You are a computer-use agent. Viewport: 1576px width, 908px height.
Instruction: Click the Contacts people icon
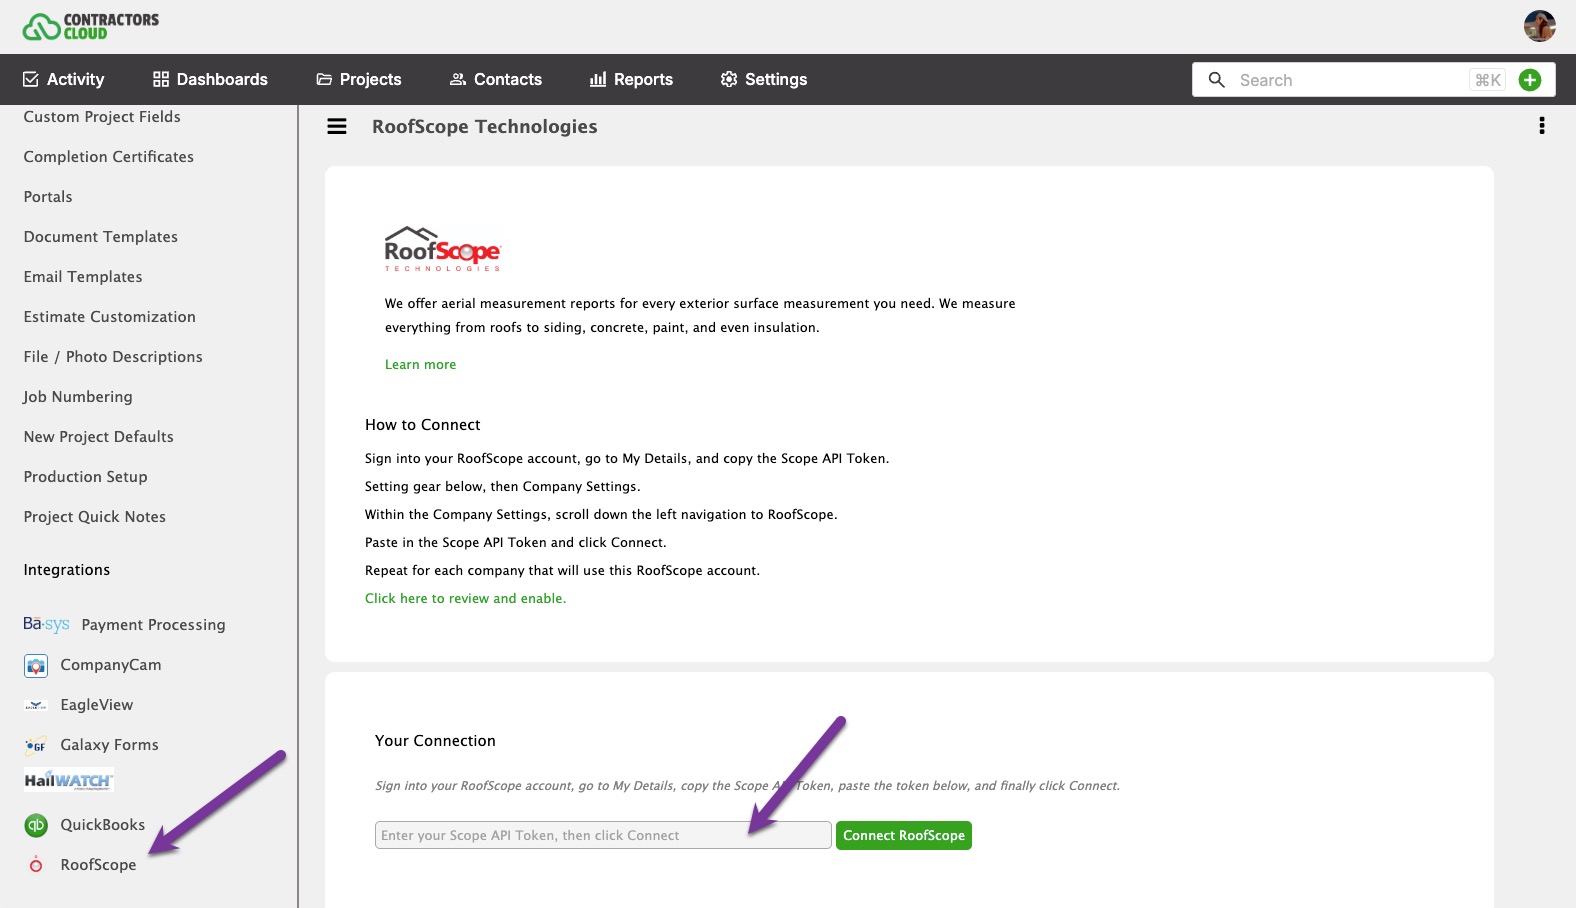(458, 79)
